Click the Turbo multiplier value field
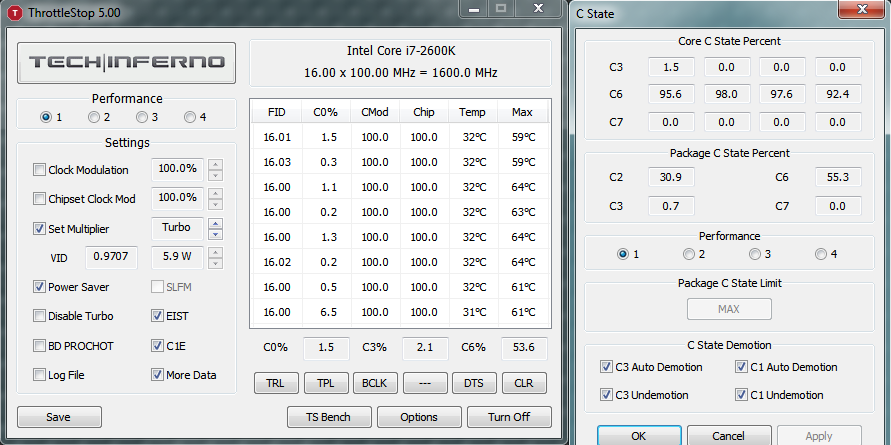The width and height of the screenshot is (891, 445). click(177, 227)
